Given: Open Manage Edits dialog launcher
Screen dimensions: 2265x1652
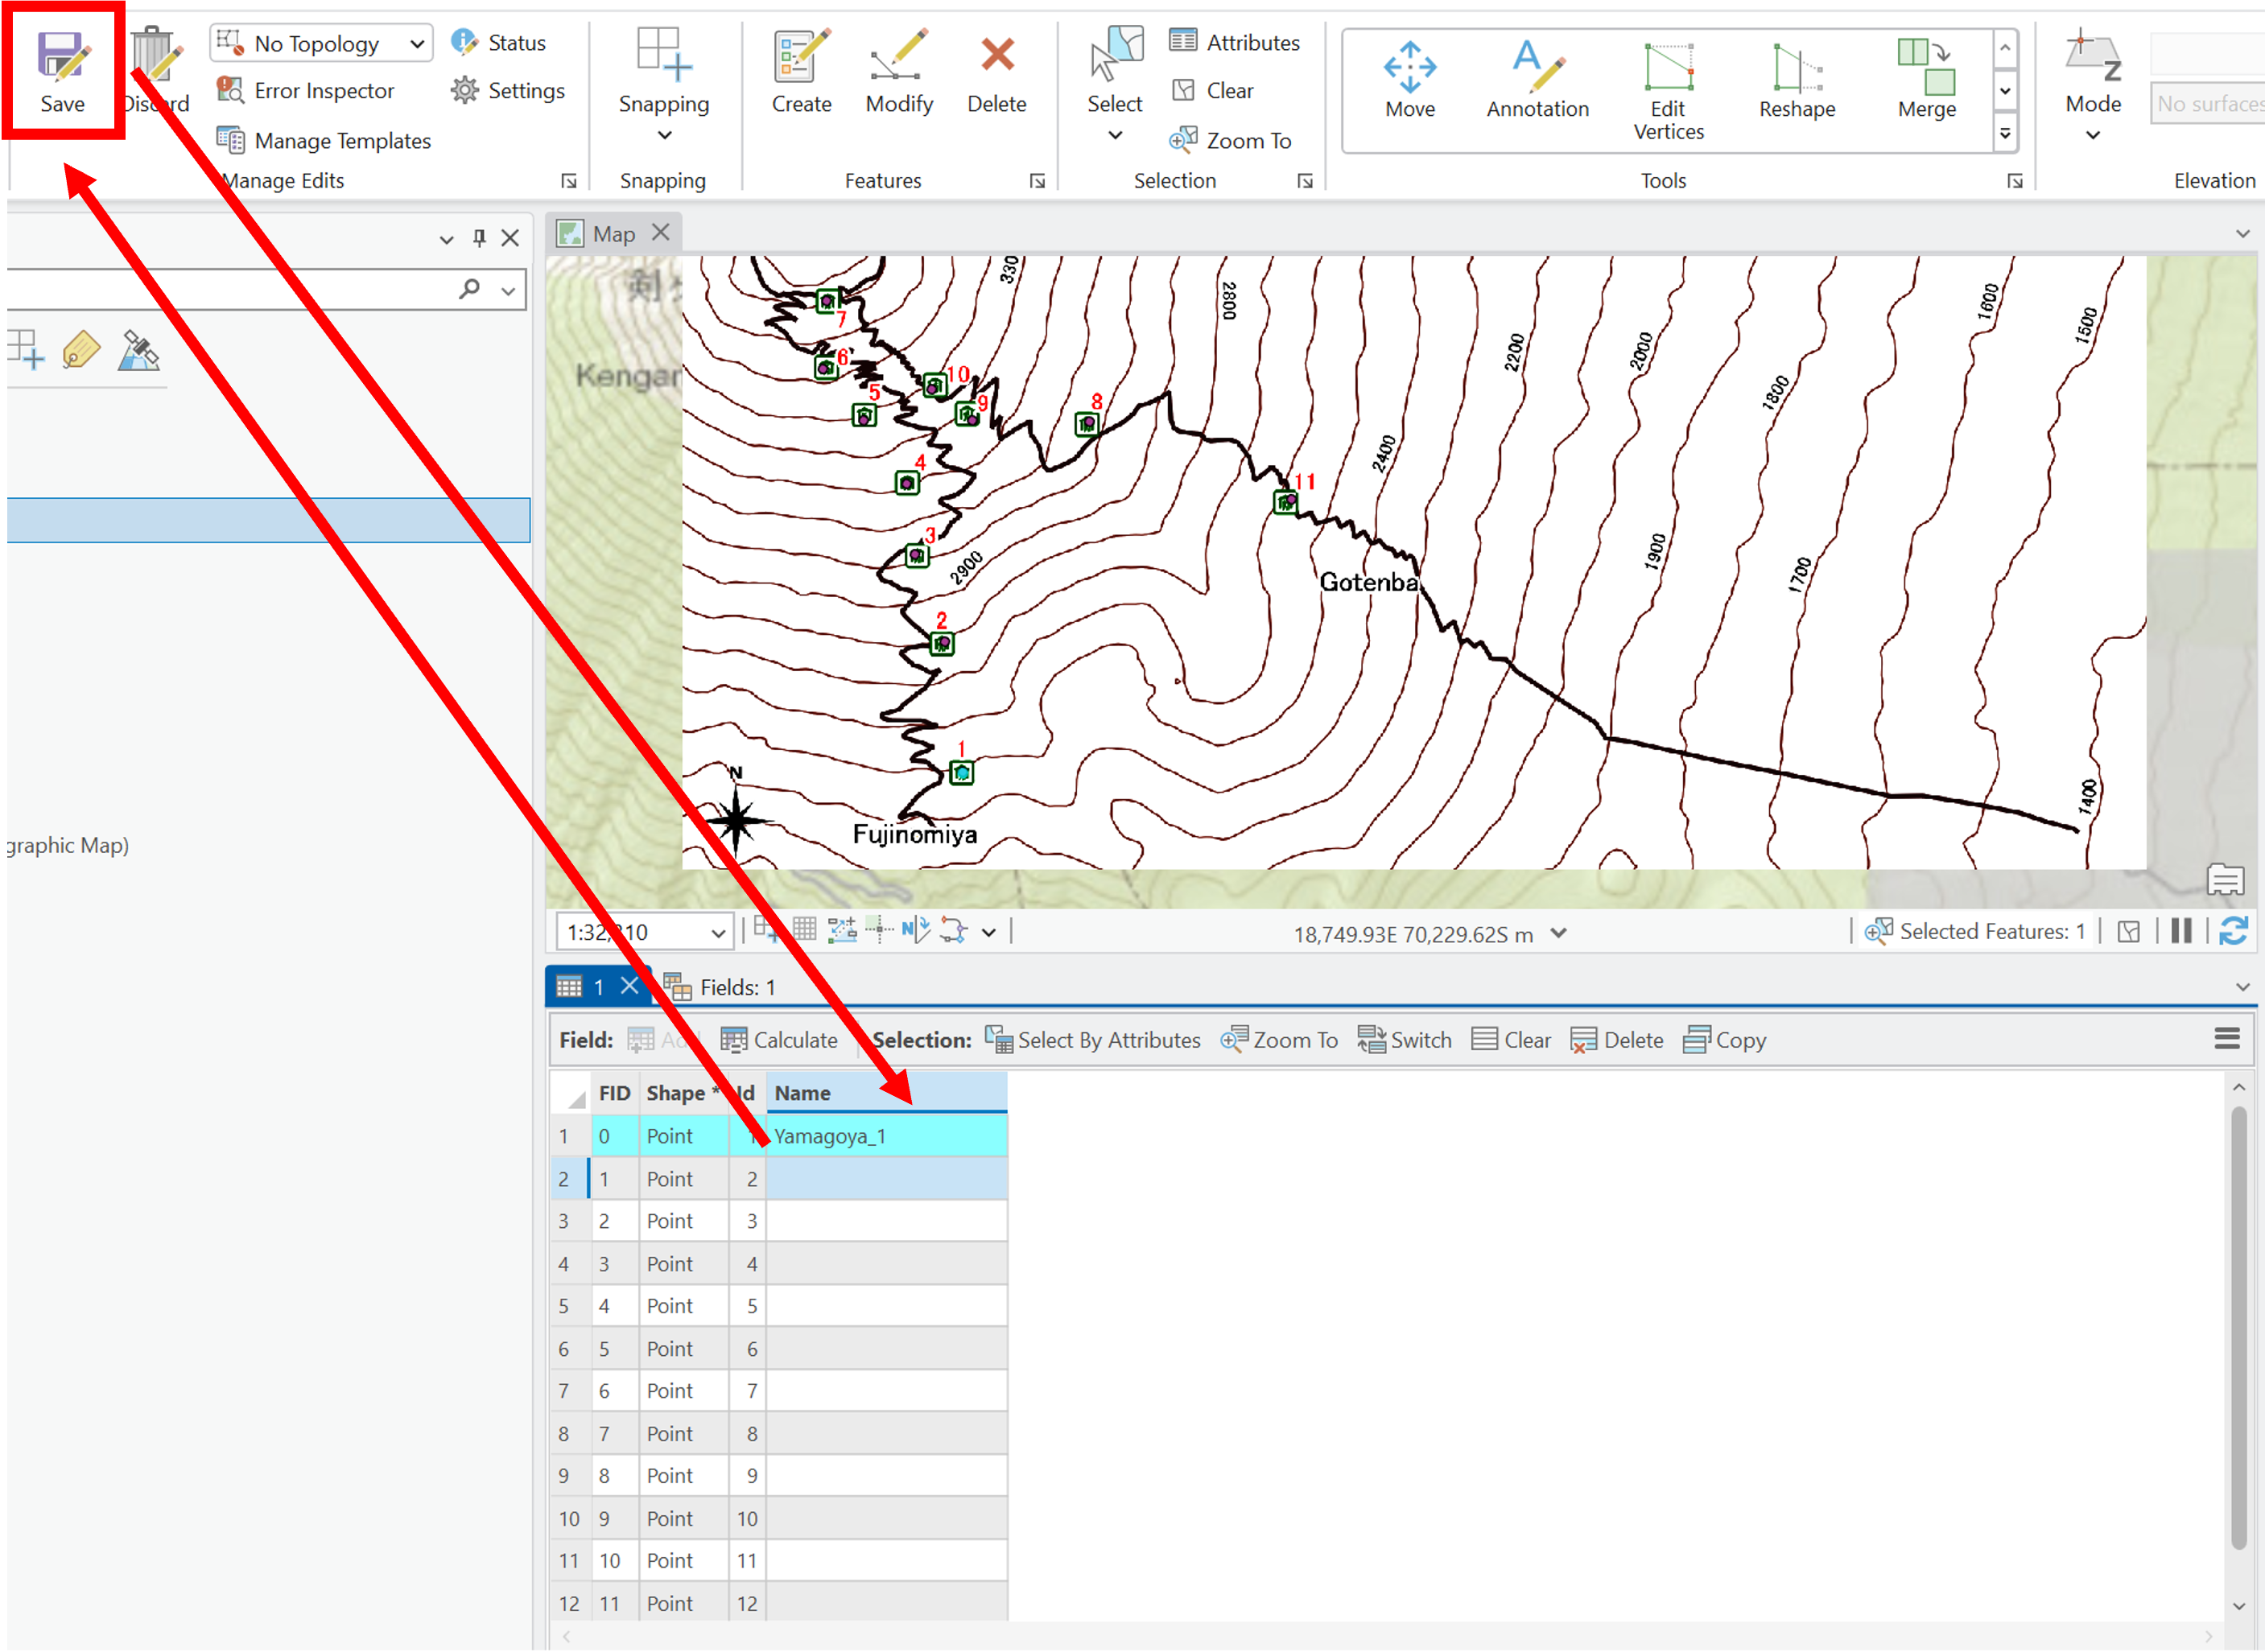Looking at the screenshot, I should pos(569,181).
